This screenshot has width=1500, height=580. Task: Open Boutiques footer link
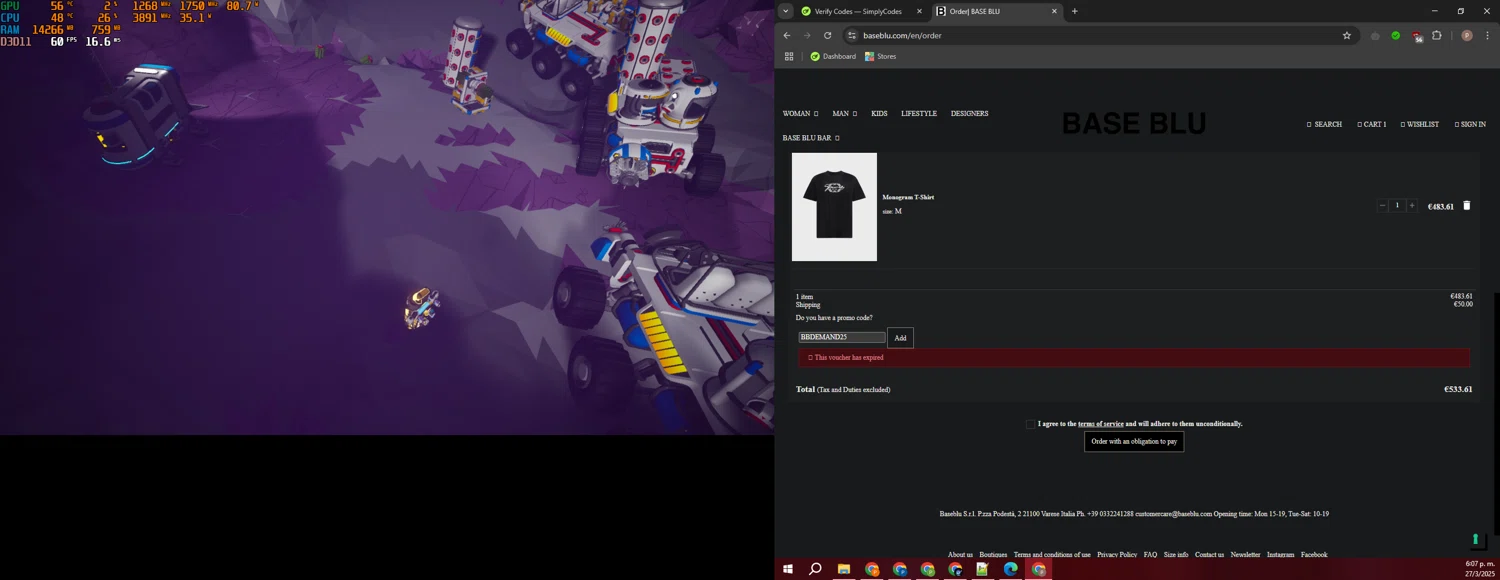pyautogui.click(x=993, y=555)
